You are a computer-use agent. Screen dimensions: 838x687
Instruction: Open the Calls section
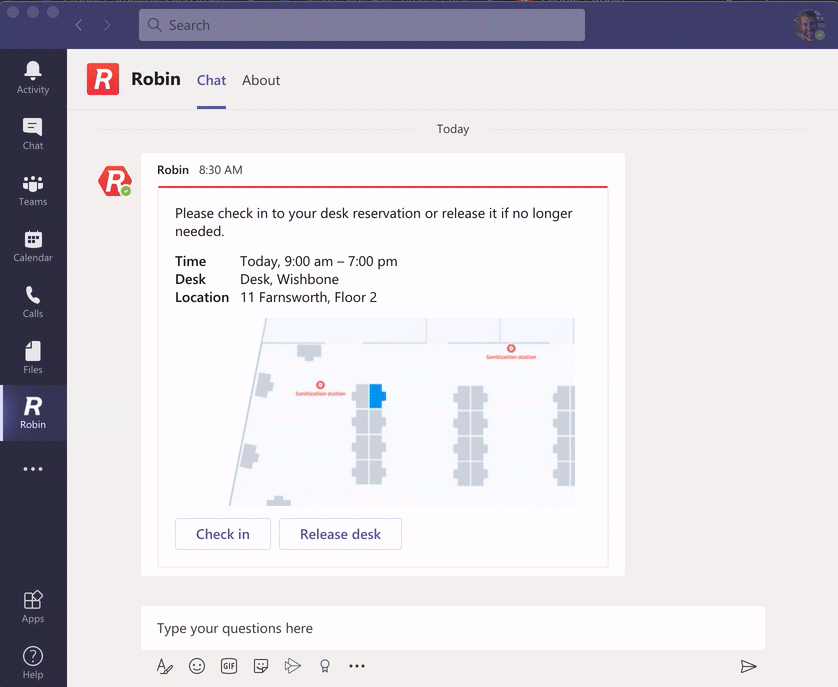pos(33,300)
